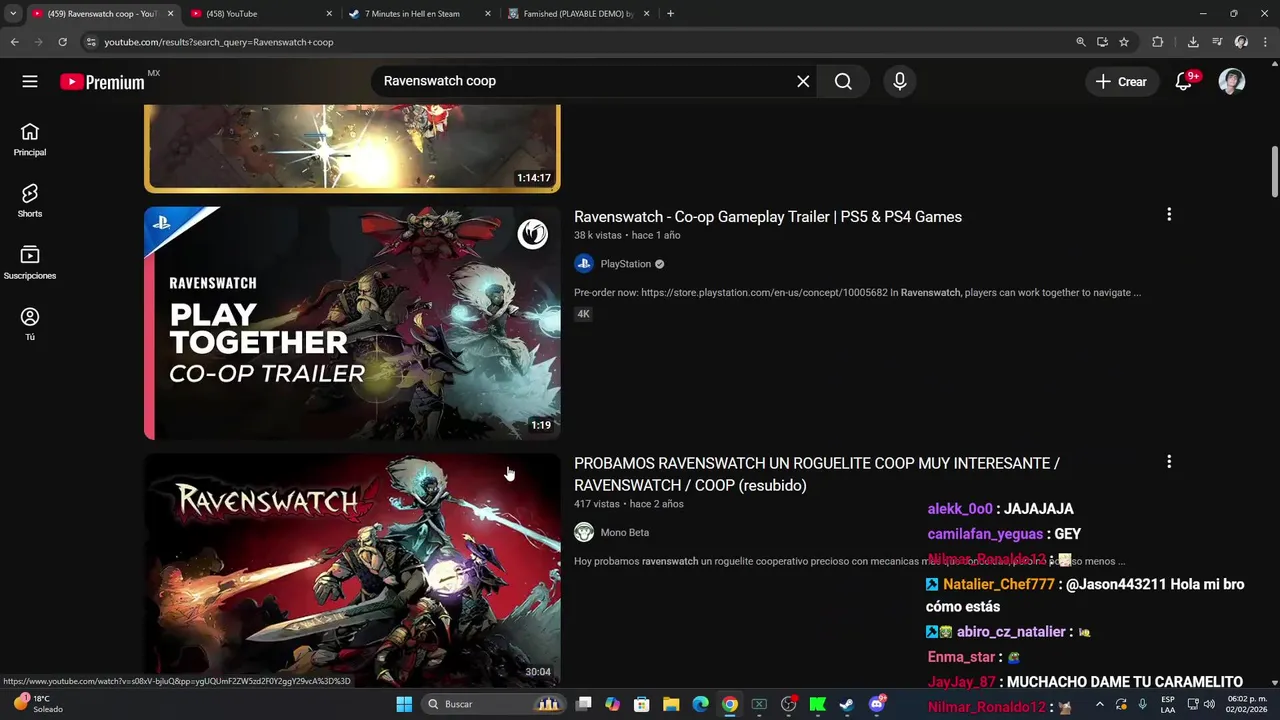Clear the search box with the X
The width and height of the screenshot is (1280, 720).
point(803,82)
